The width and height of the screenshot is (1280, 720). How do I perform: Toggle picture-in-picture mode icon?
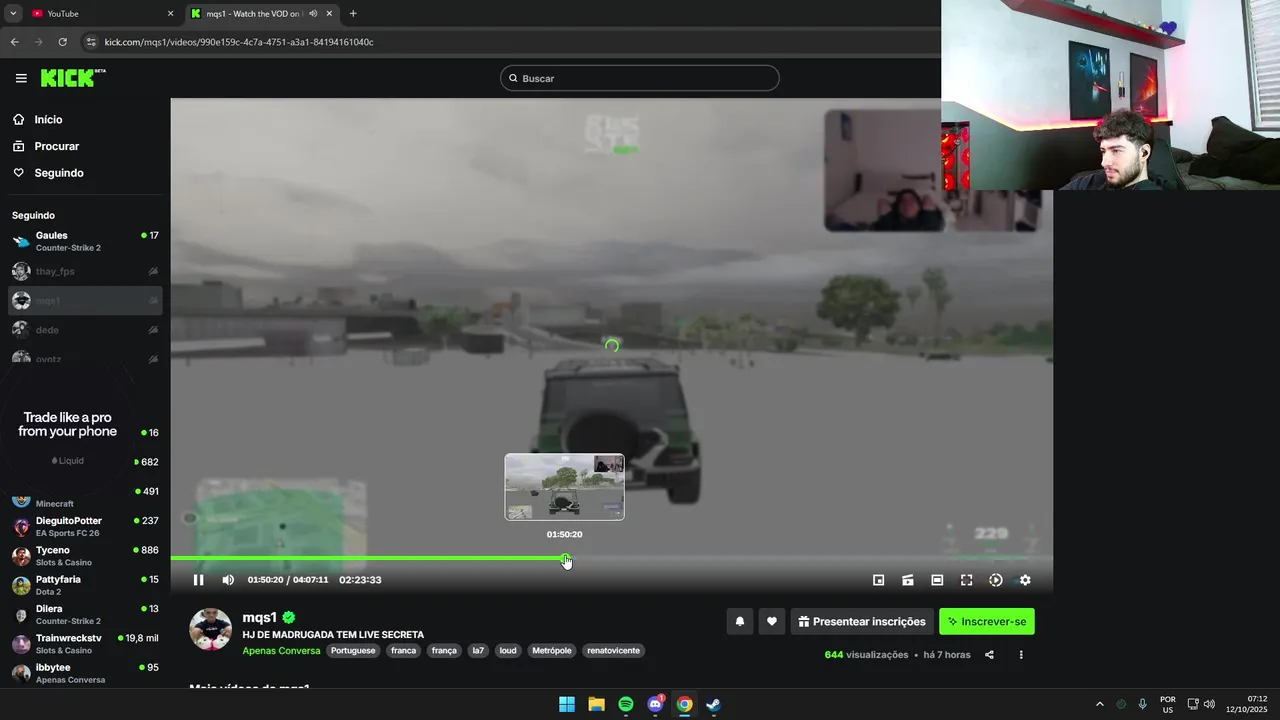click(878, 580)
